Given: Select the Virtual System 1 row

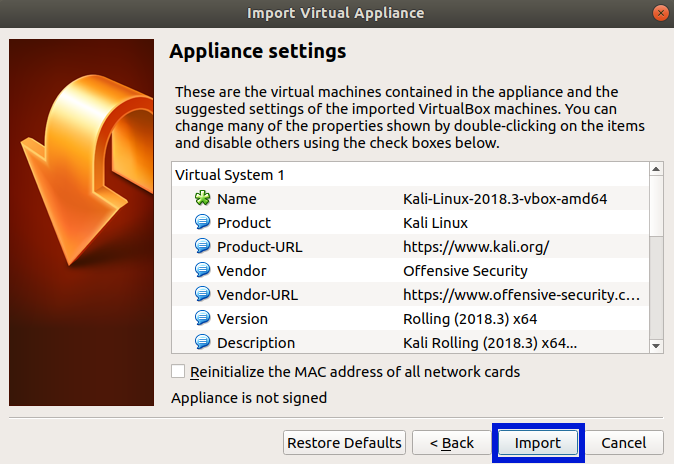Looking at the screenshot, I should pos(411,175).
